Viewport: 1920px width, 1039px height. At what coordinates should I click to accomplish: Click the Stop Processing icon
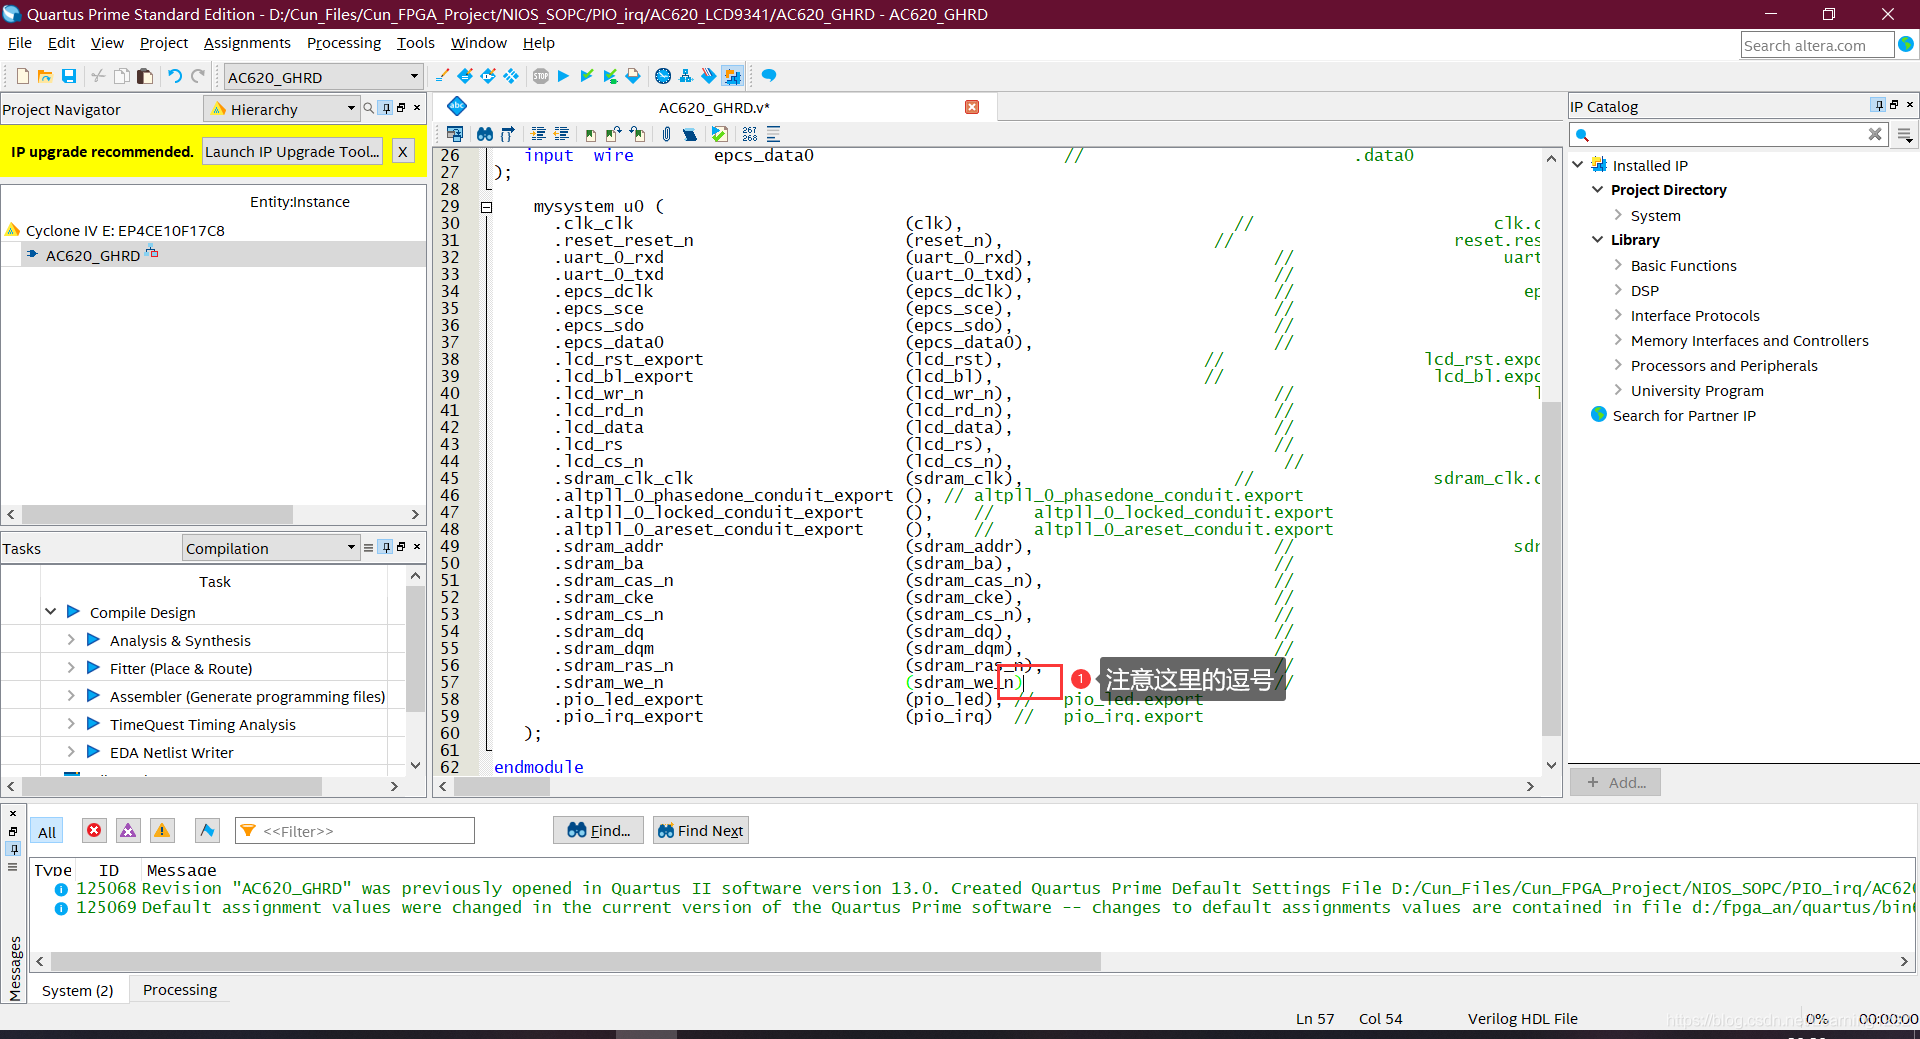(x=541, y=76)
